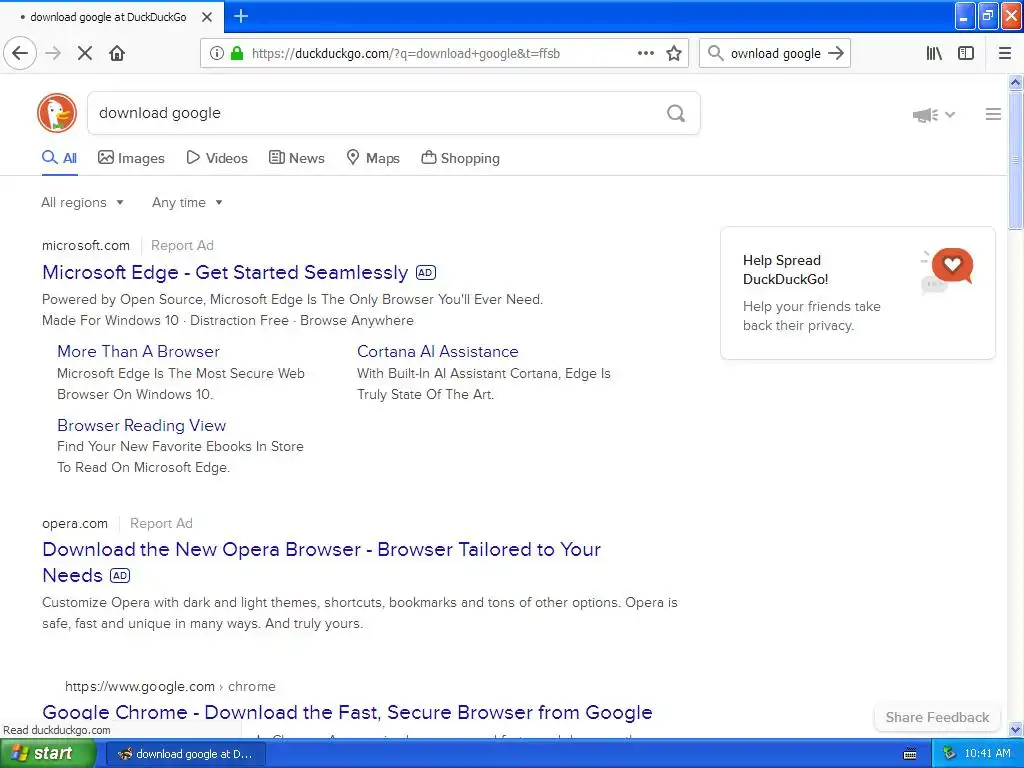The height and width of the screenshot is (768, 1024).
Task: Click the microsoft.com ad domain text
Action: 86,246
